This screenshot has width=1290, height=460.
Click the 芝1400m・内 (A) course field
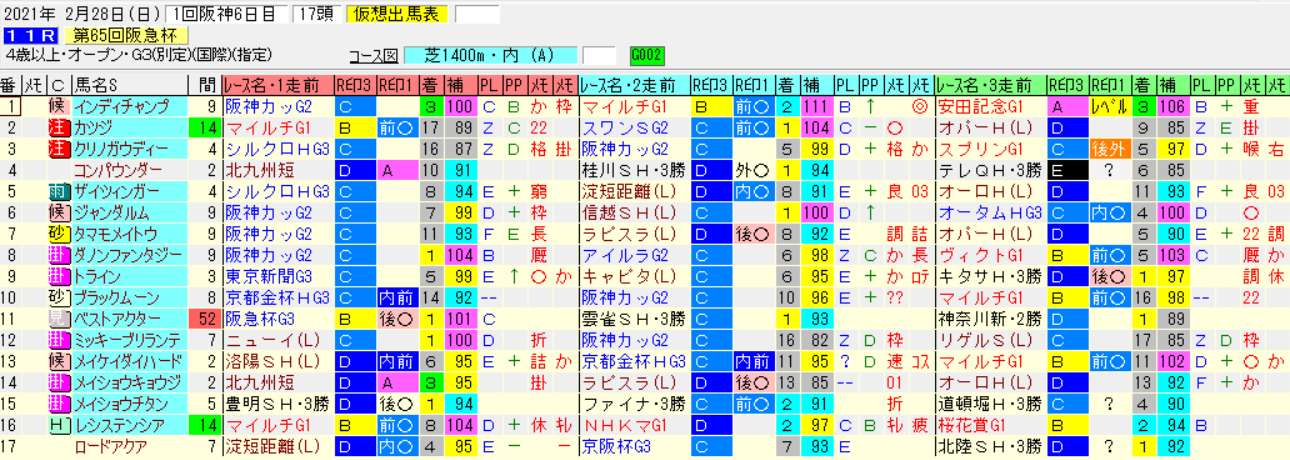pos(490,54)
